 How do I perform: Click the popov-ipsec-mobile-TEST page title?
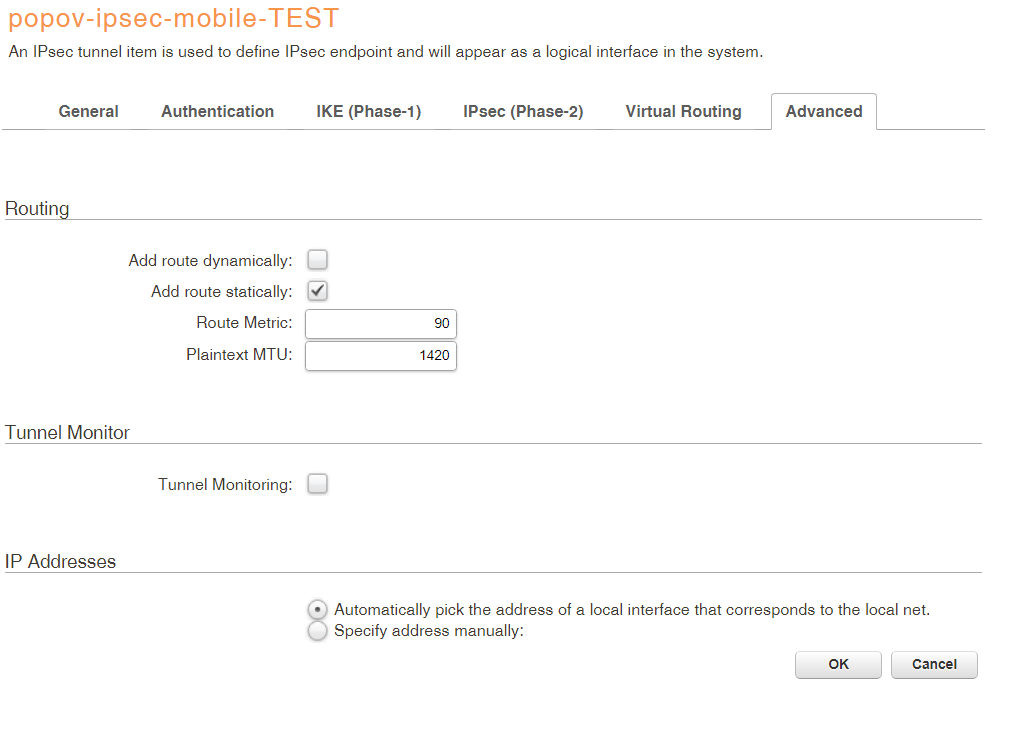click(x=173, y=18)
